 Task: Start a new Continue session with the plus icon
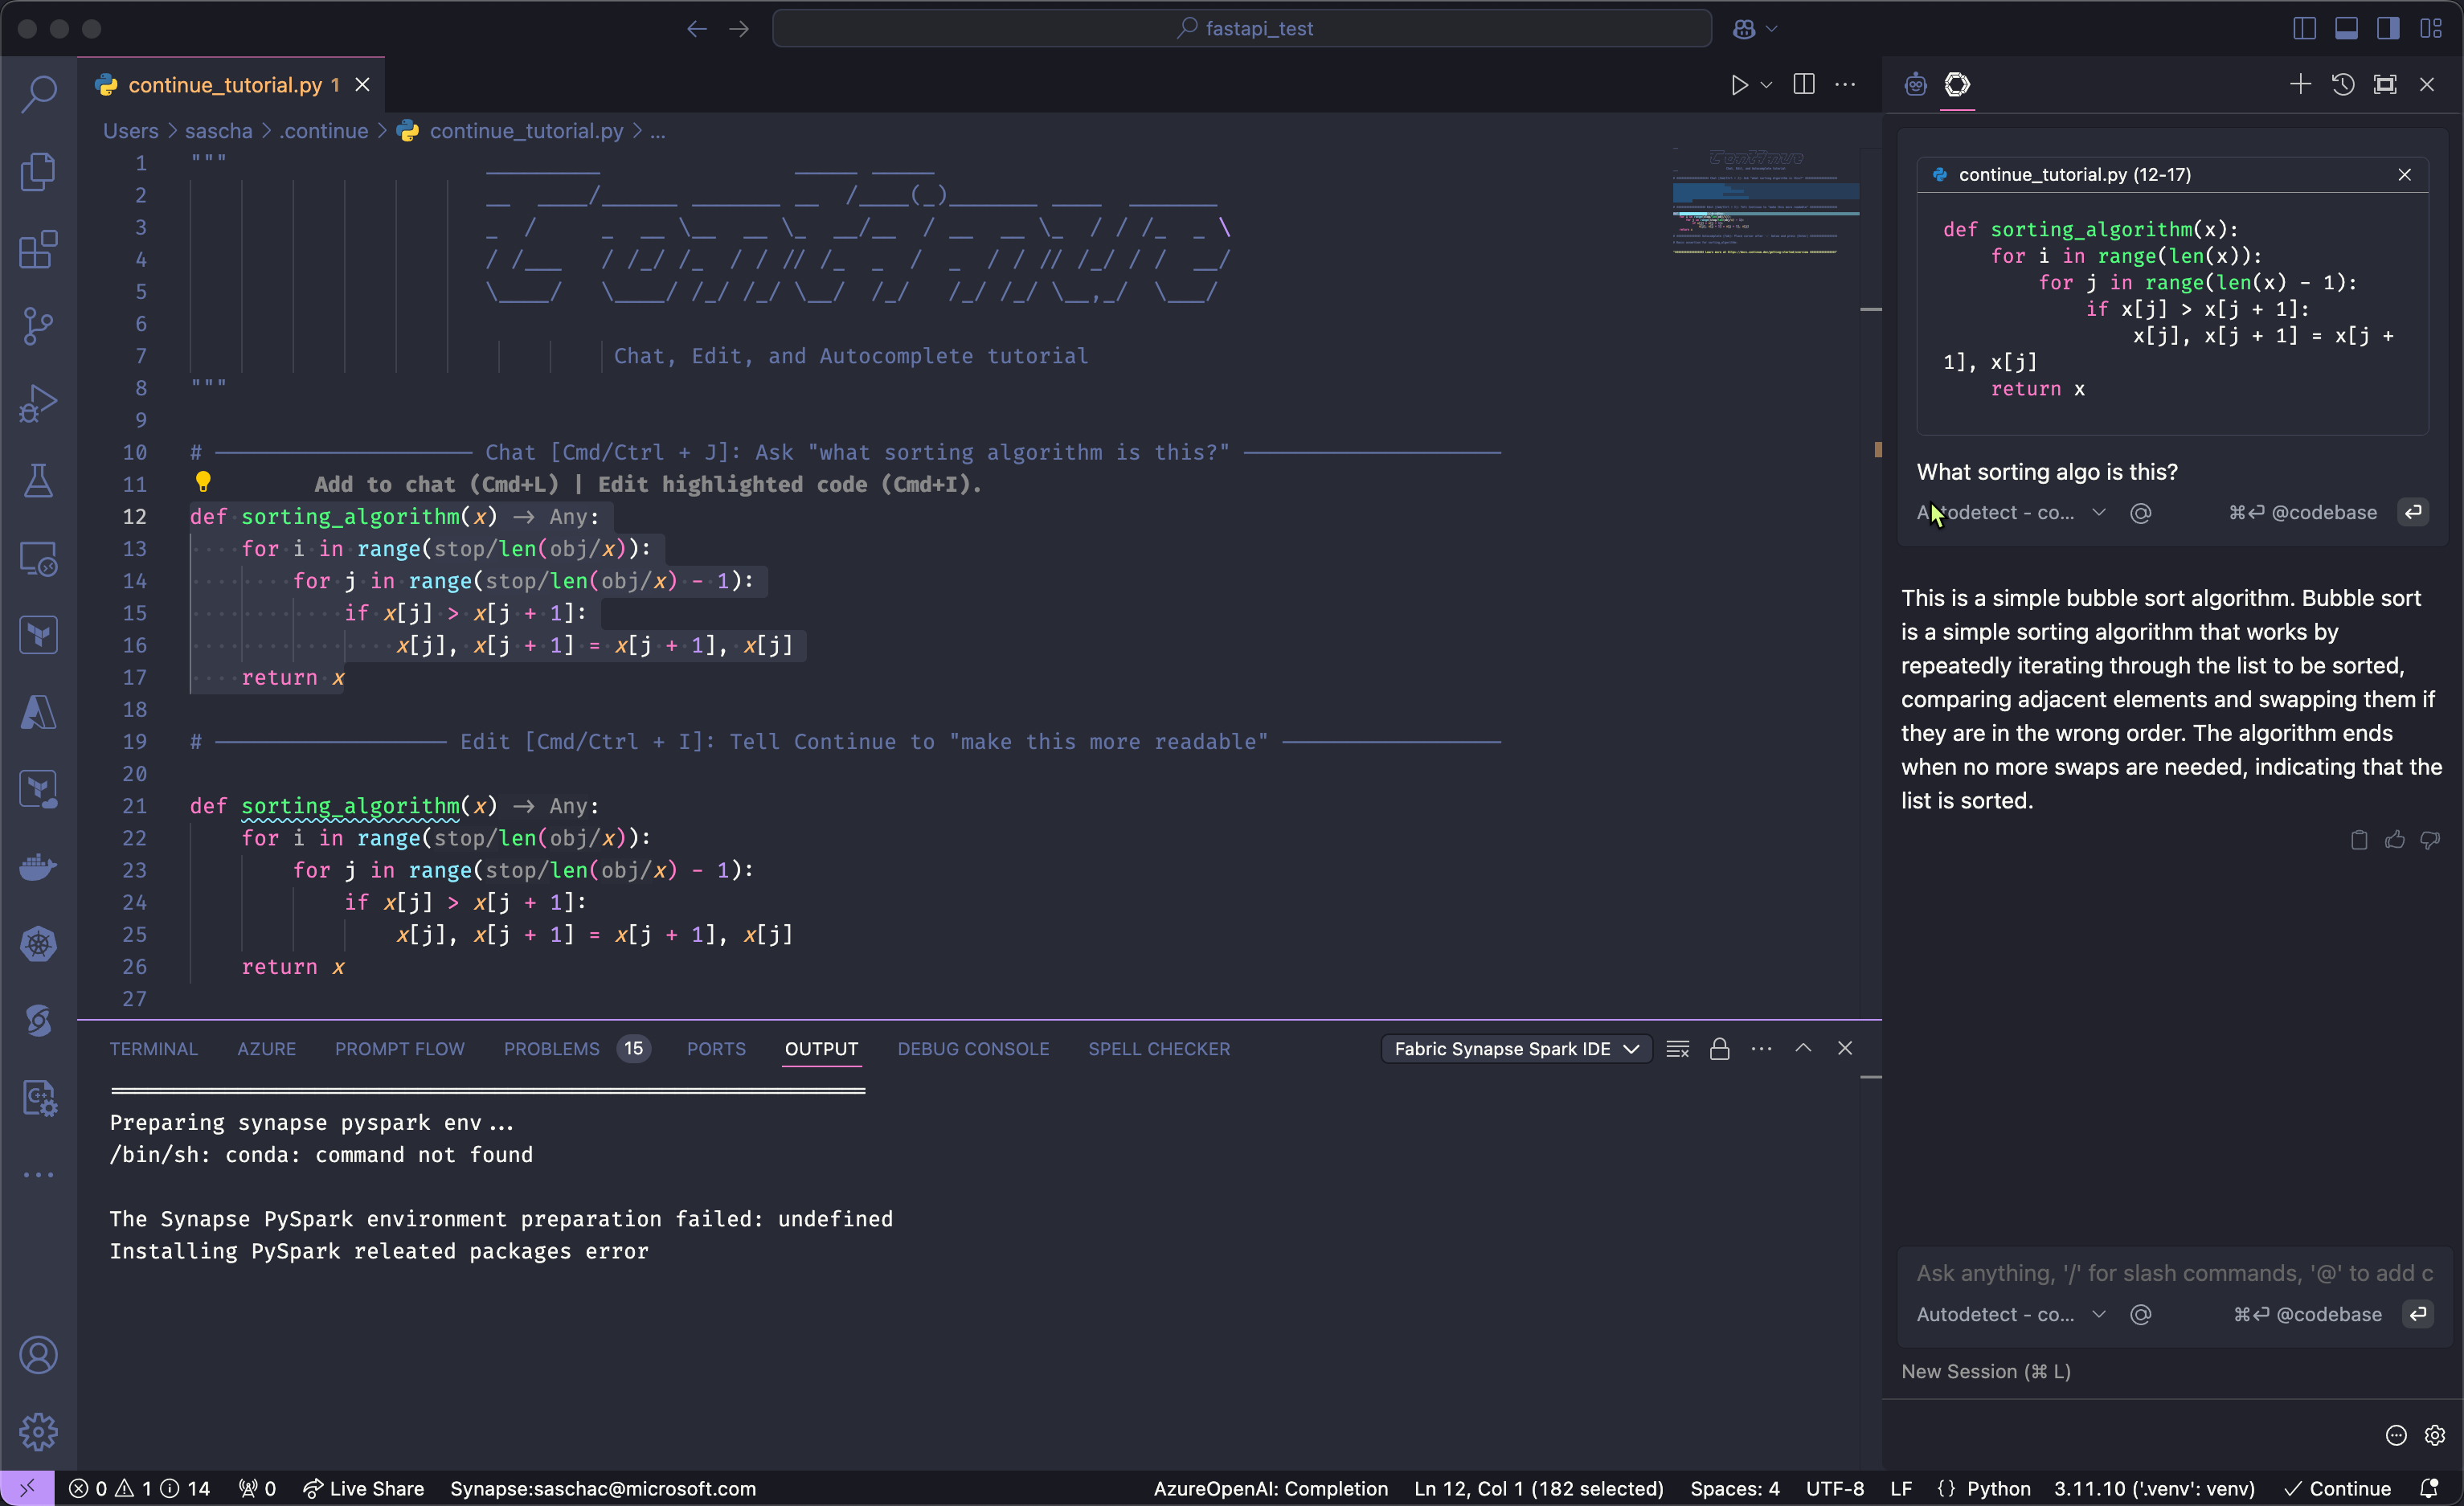(x=2299, y=84)
